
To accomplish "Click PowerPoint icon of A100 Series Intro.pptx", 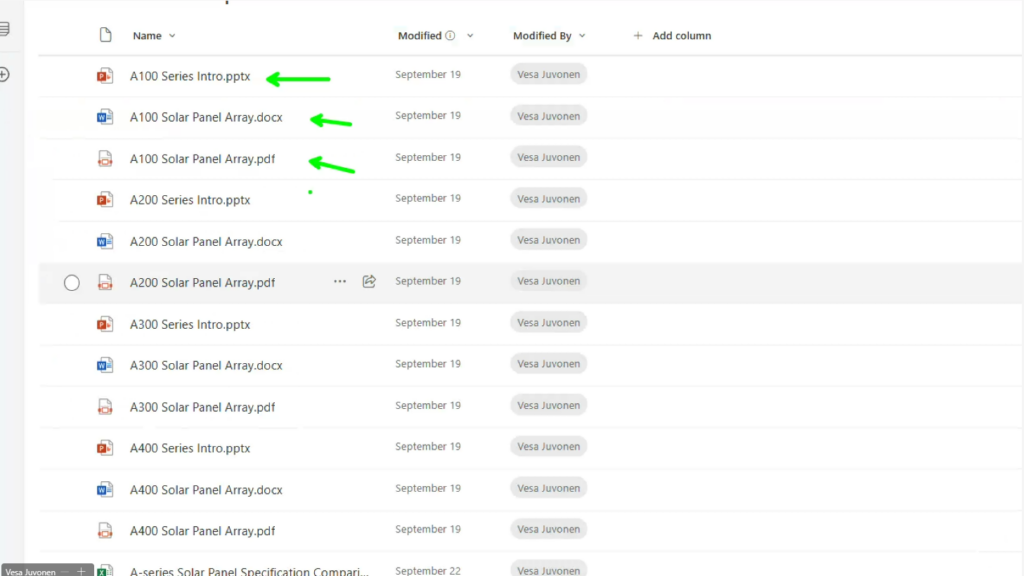I will pos(104,76).
